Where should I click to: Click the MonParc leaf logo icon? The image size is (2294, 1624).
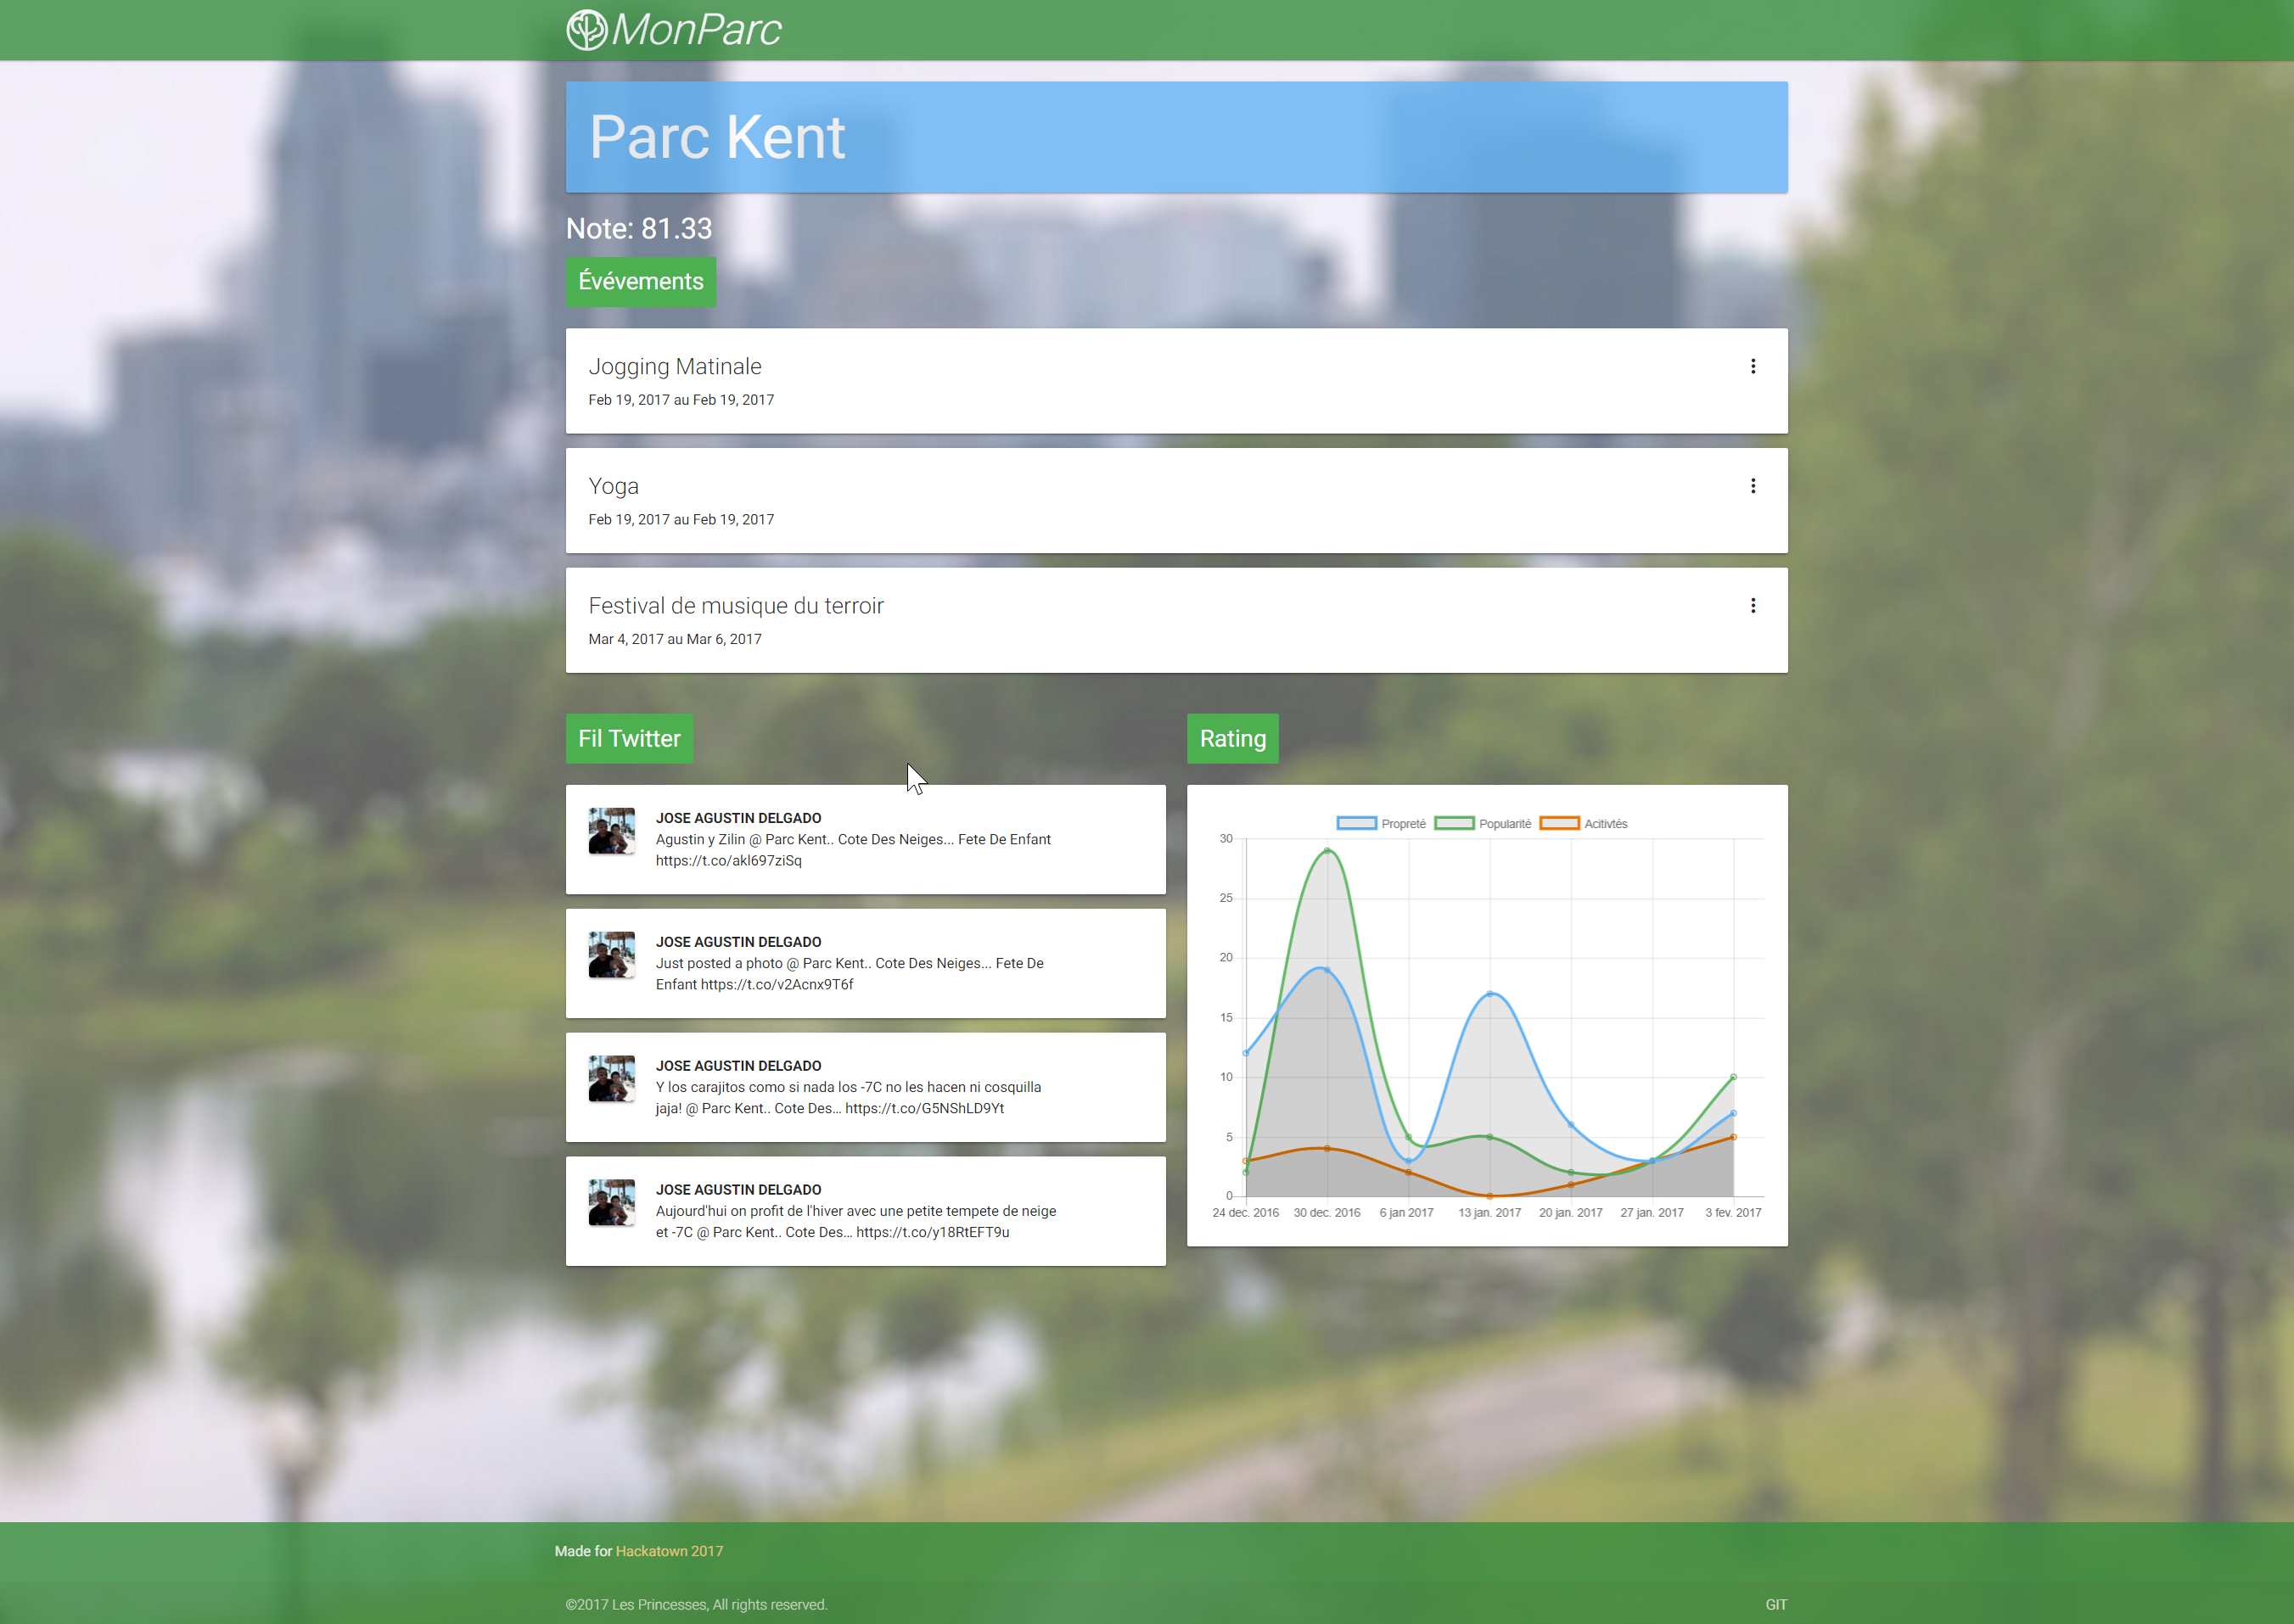587,30
